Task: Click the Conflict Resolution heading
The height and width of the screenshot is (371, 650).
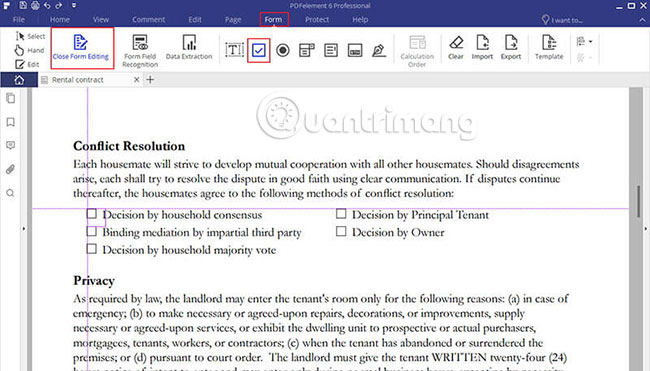Action: click(x=129, y=146)
